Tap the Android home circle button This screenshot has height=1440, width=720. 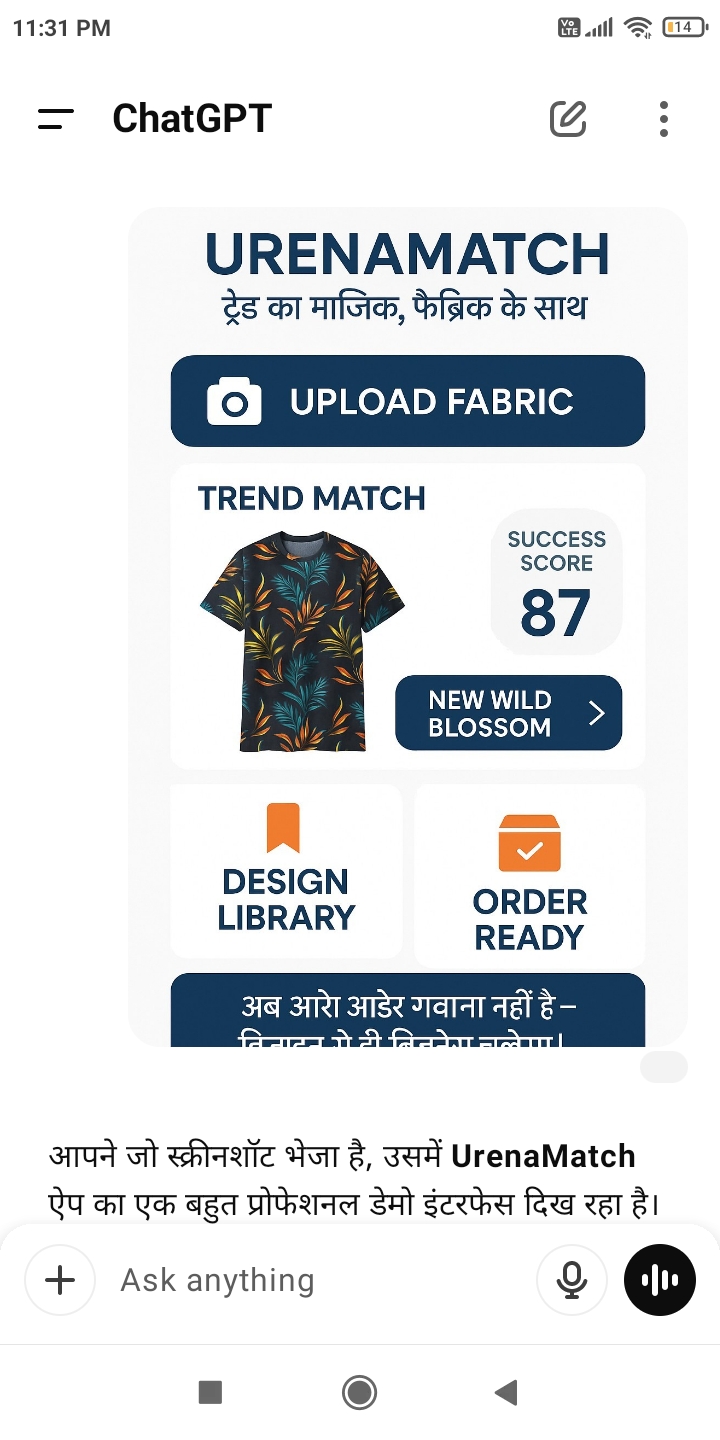pyautogui.click(x=359, y=1392)
